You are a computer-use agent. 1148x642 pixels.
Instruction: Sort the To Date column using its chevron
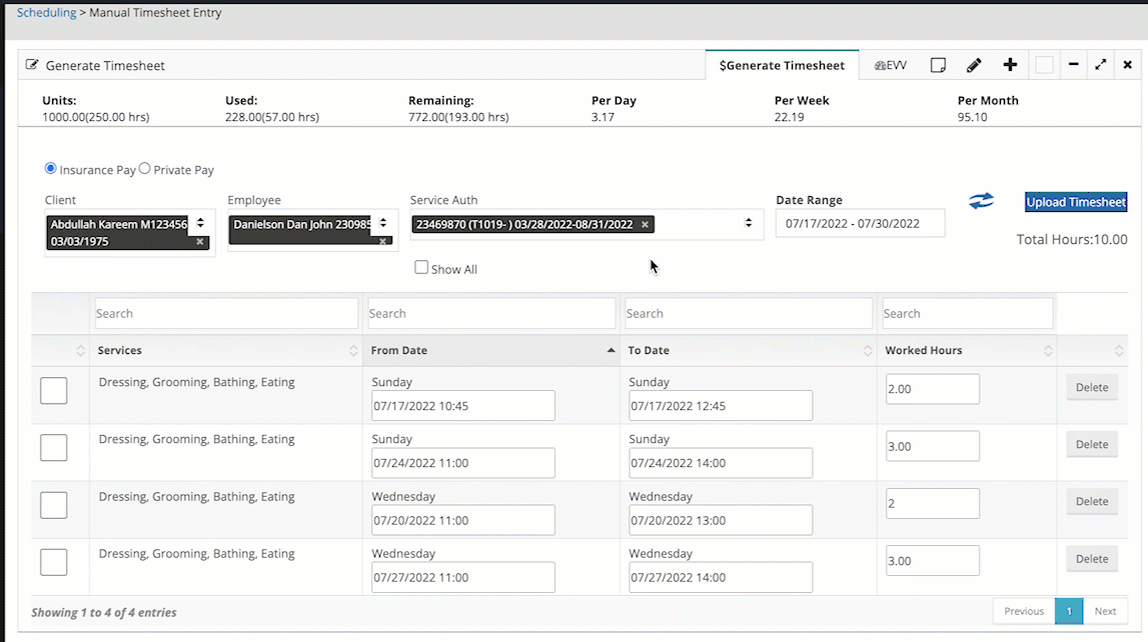[869, 350]
